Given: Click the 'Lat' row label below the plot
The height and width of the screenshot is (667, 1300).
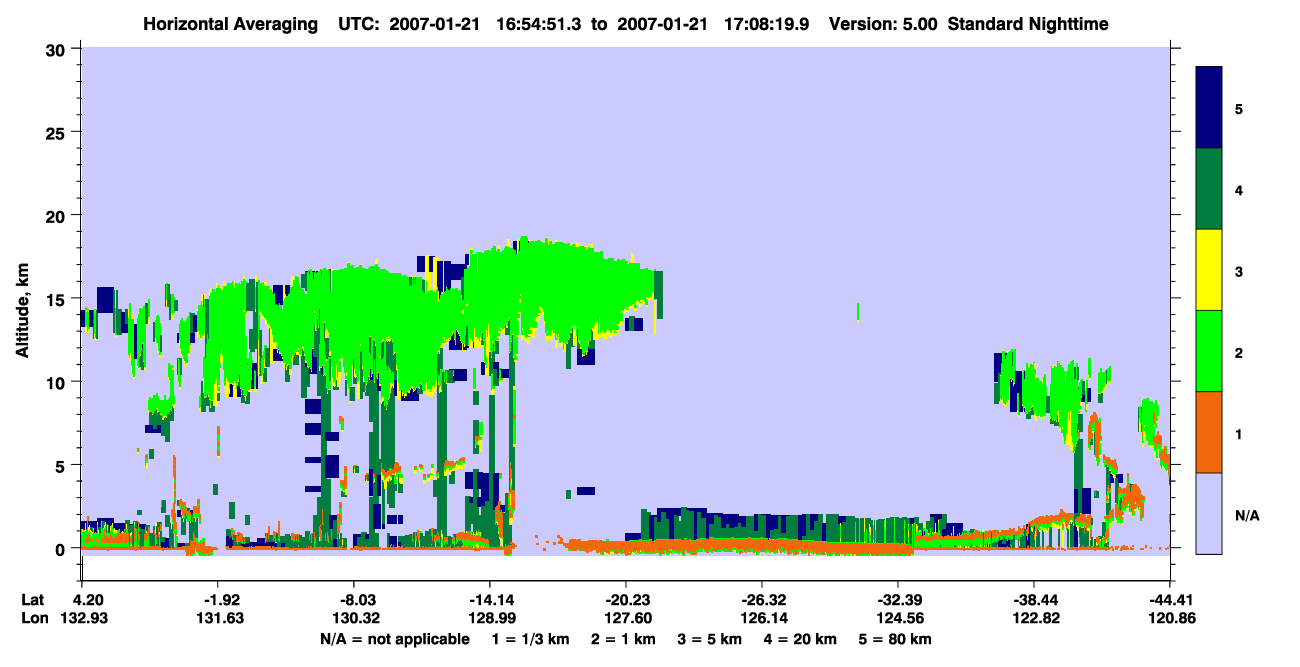Looking at the screenshot, I should pos(33,600).
